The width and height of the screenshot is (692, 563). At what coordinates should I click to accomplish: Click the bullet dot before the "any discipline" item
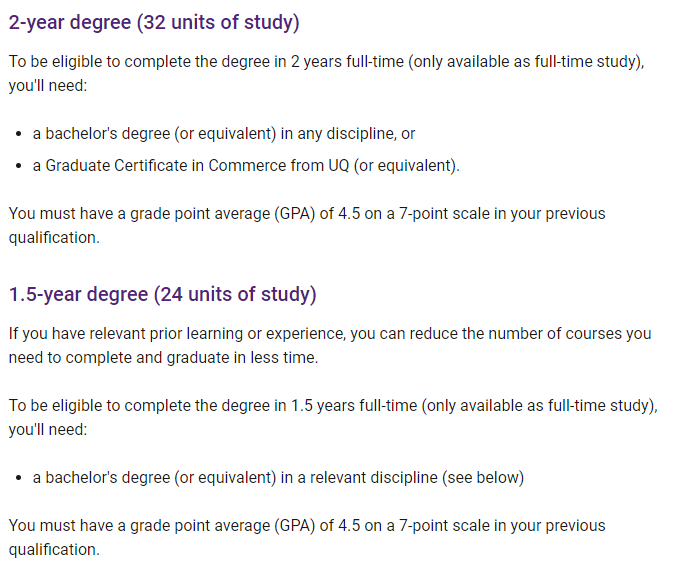tap(18, 134)
